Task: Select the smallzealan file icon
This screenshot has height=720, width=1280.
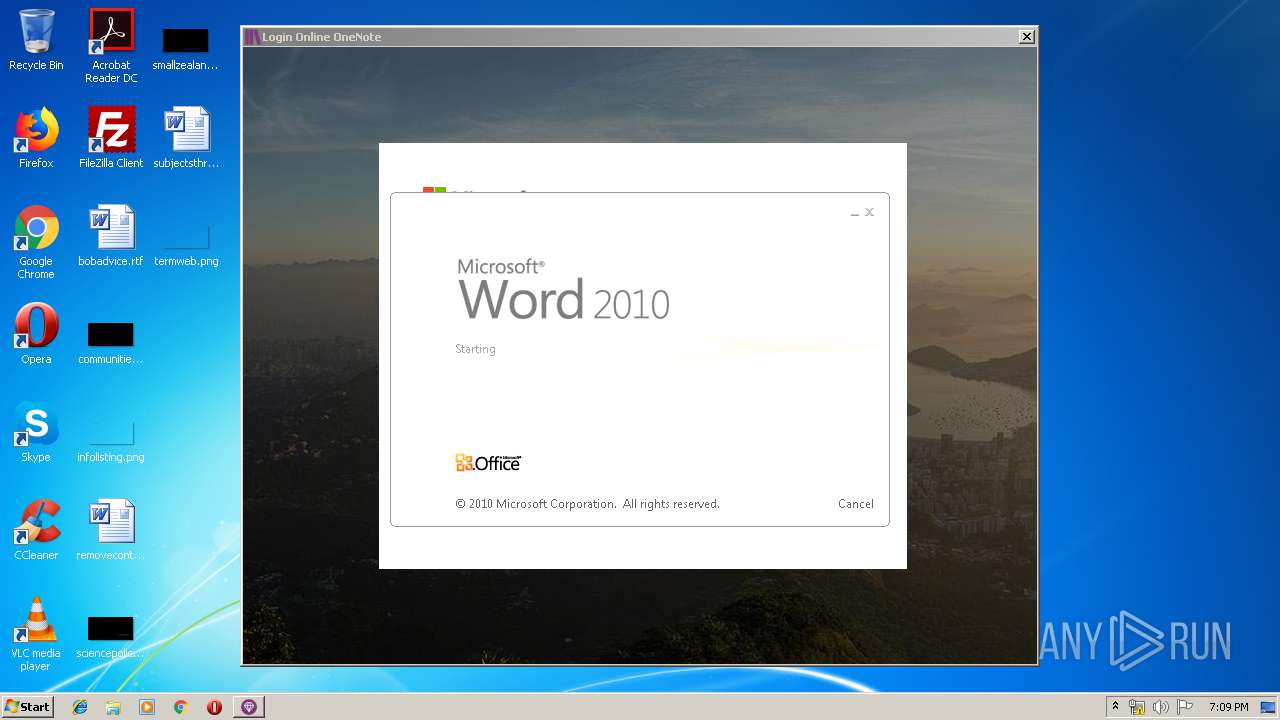Action: point(185,47)
